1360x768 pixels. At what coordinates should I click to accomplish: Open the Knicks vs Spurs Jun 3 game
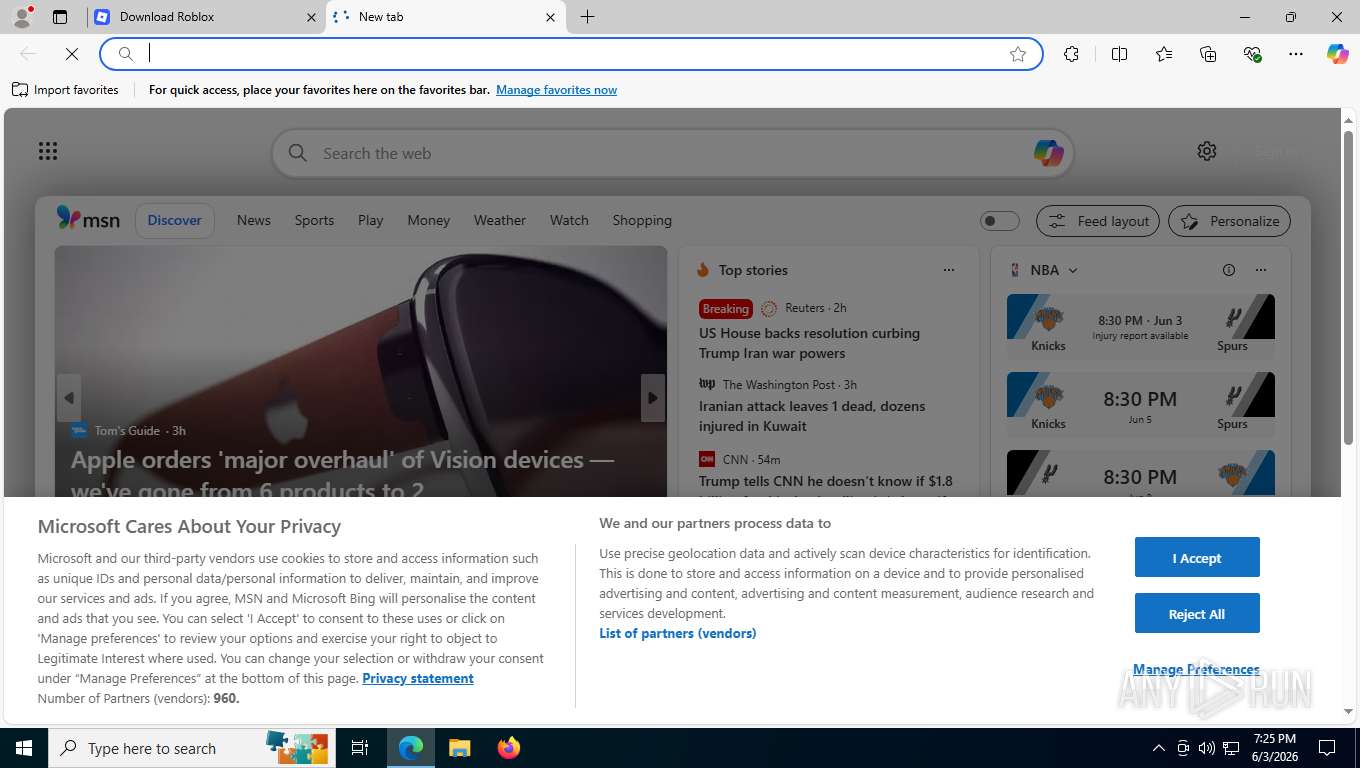(x=1141, y=326)
